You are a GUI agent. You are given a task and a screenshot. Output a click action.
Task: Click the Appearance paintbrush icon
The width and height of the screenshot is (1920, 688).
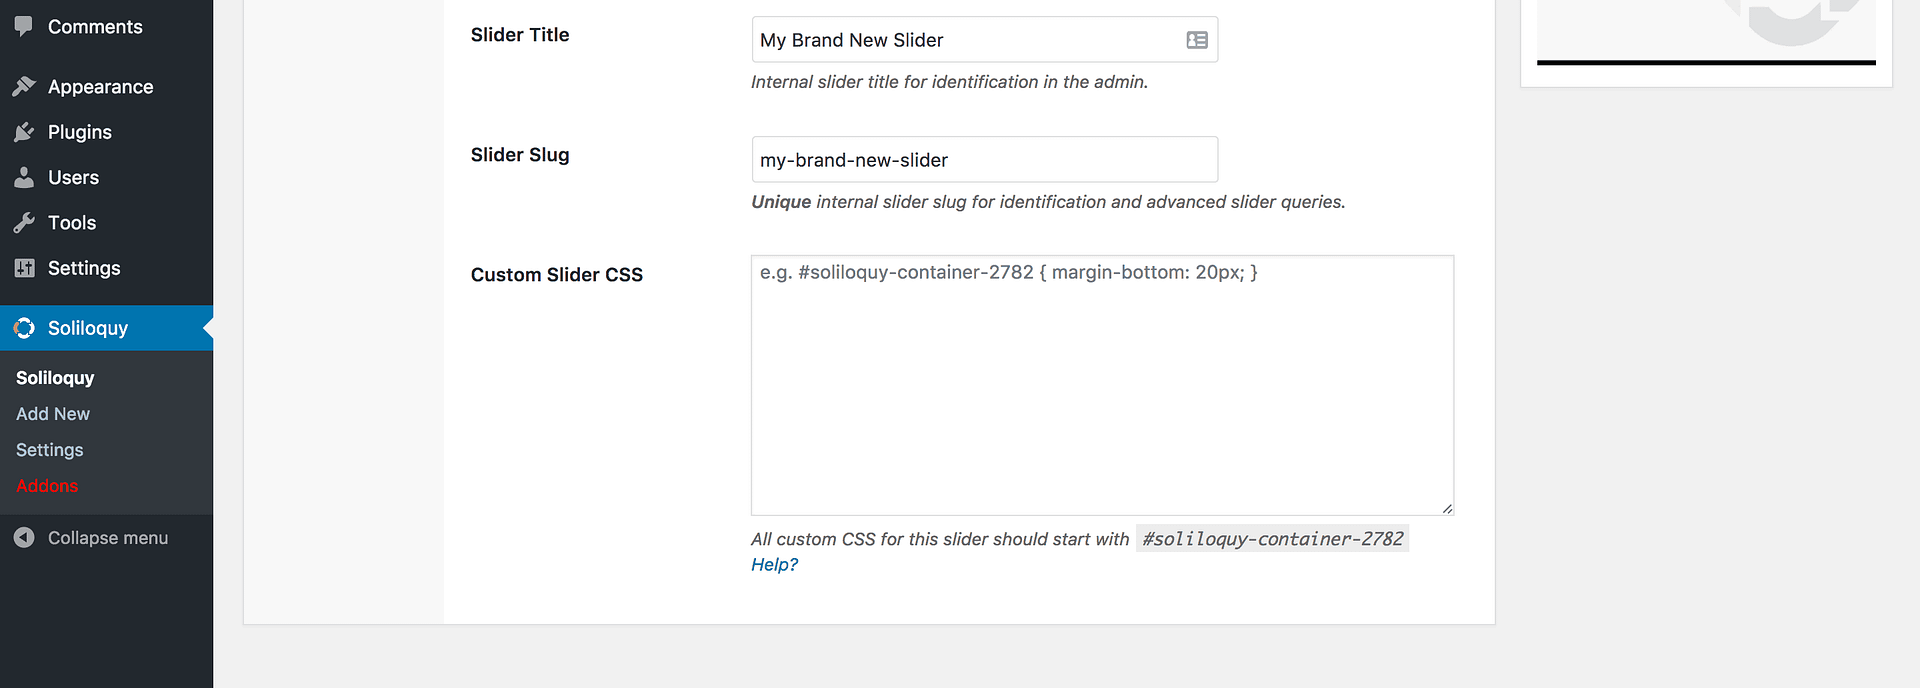[x=24, y=87]
